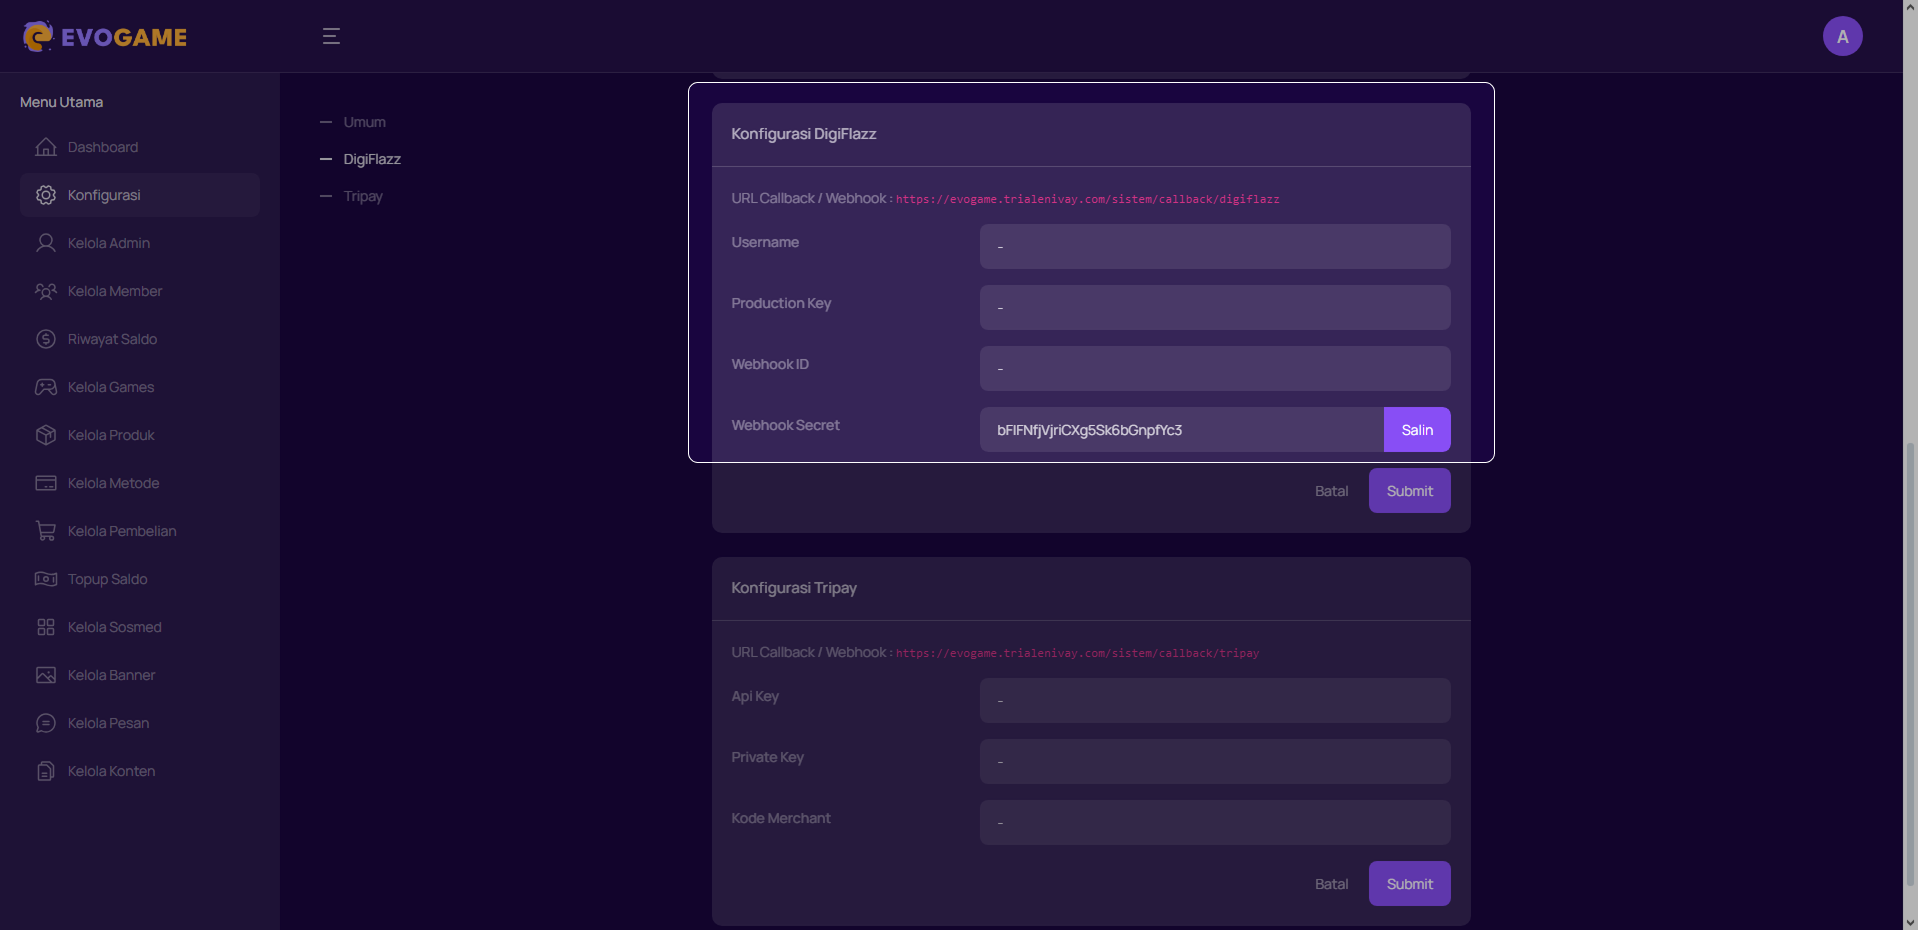The width and height of the screenshot is (1918, 930).
Task: Jump to the Tripay section
Action: pos(363,196)
